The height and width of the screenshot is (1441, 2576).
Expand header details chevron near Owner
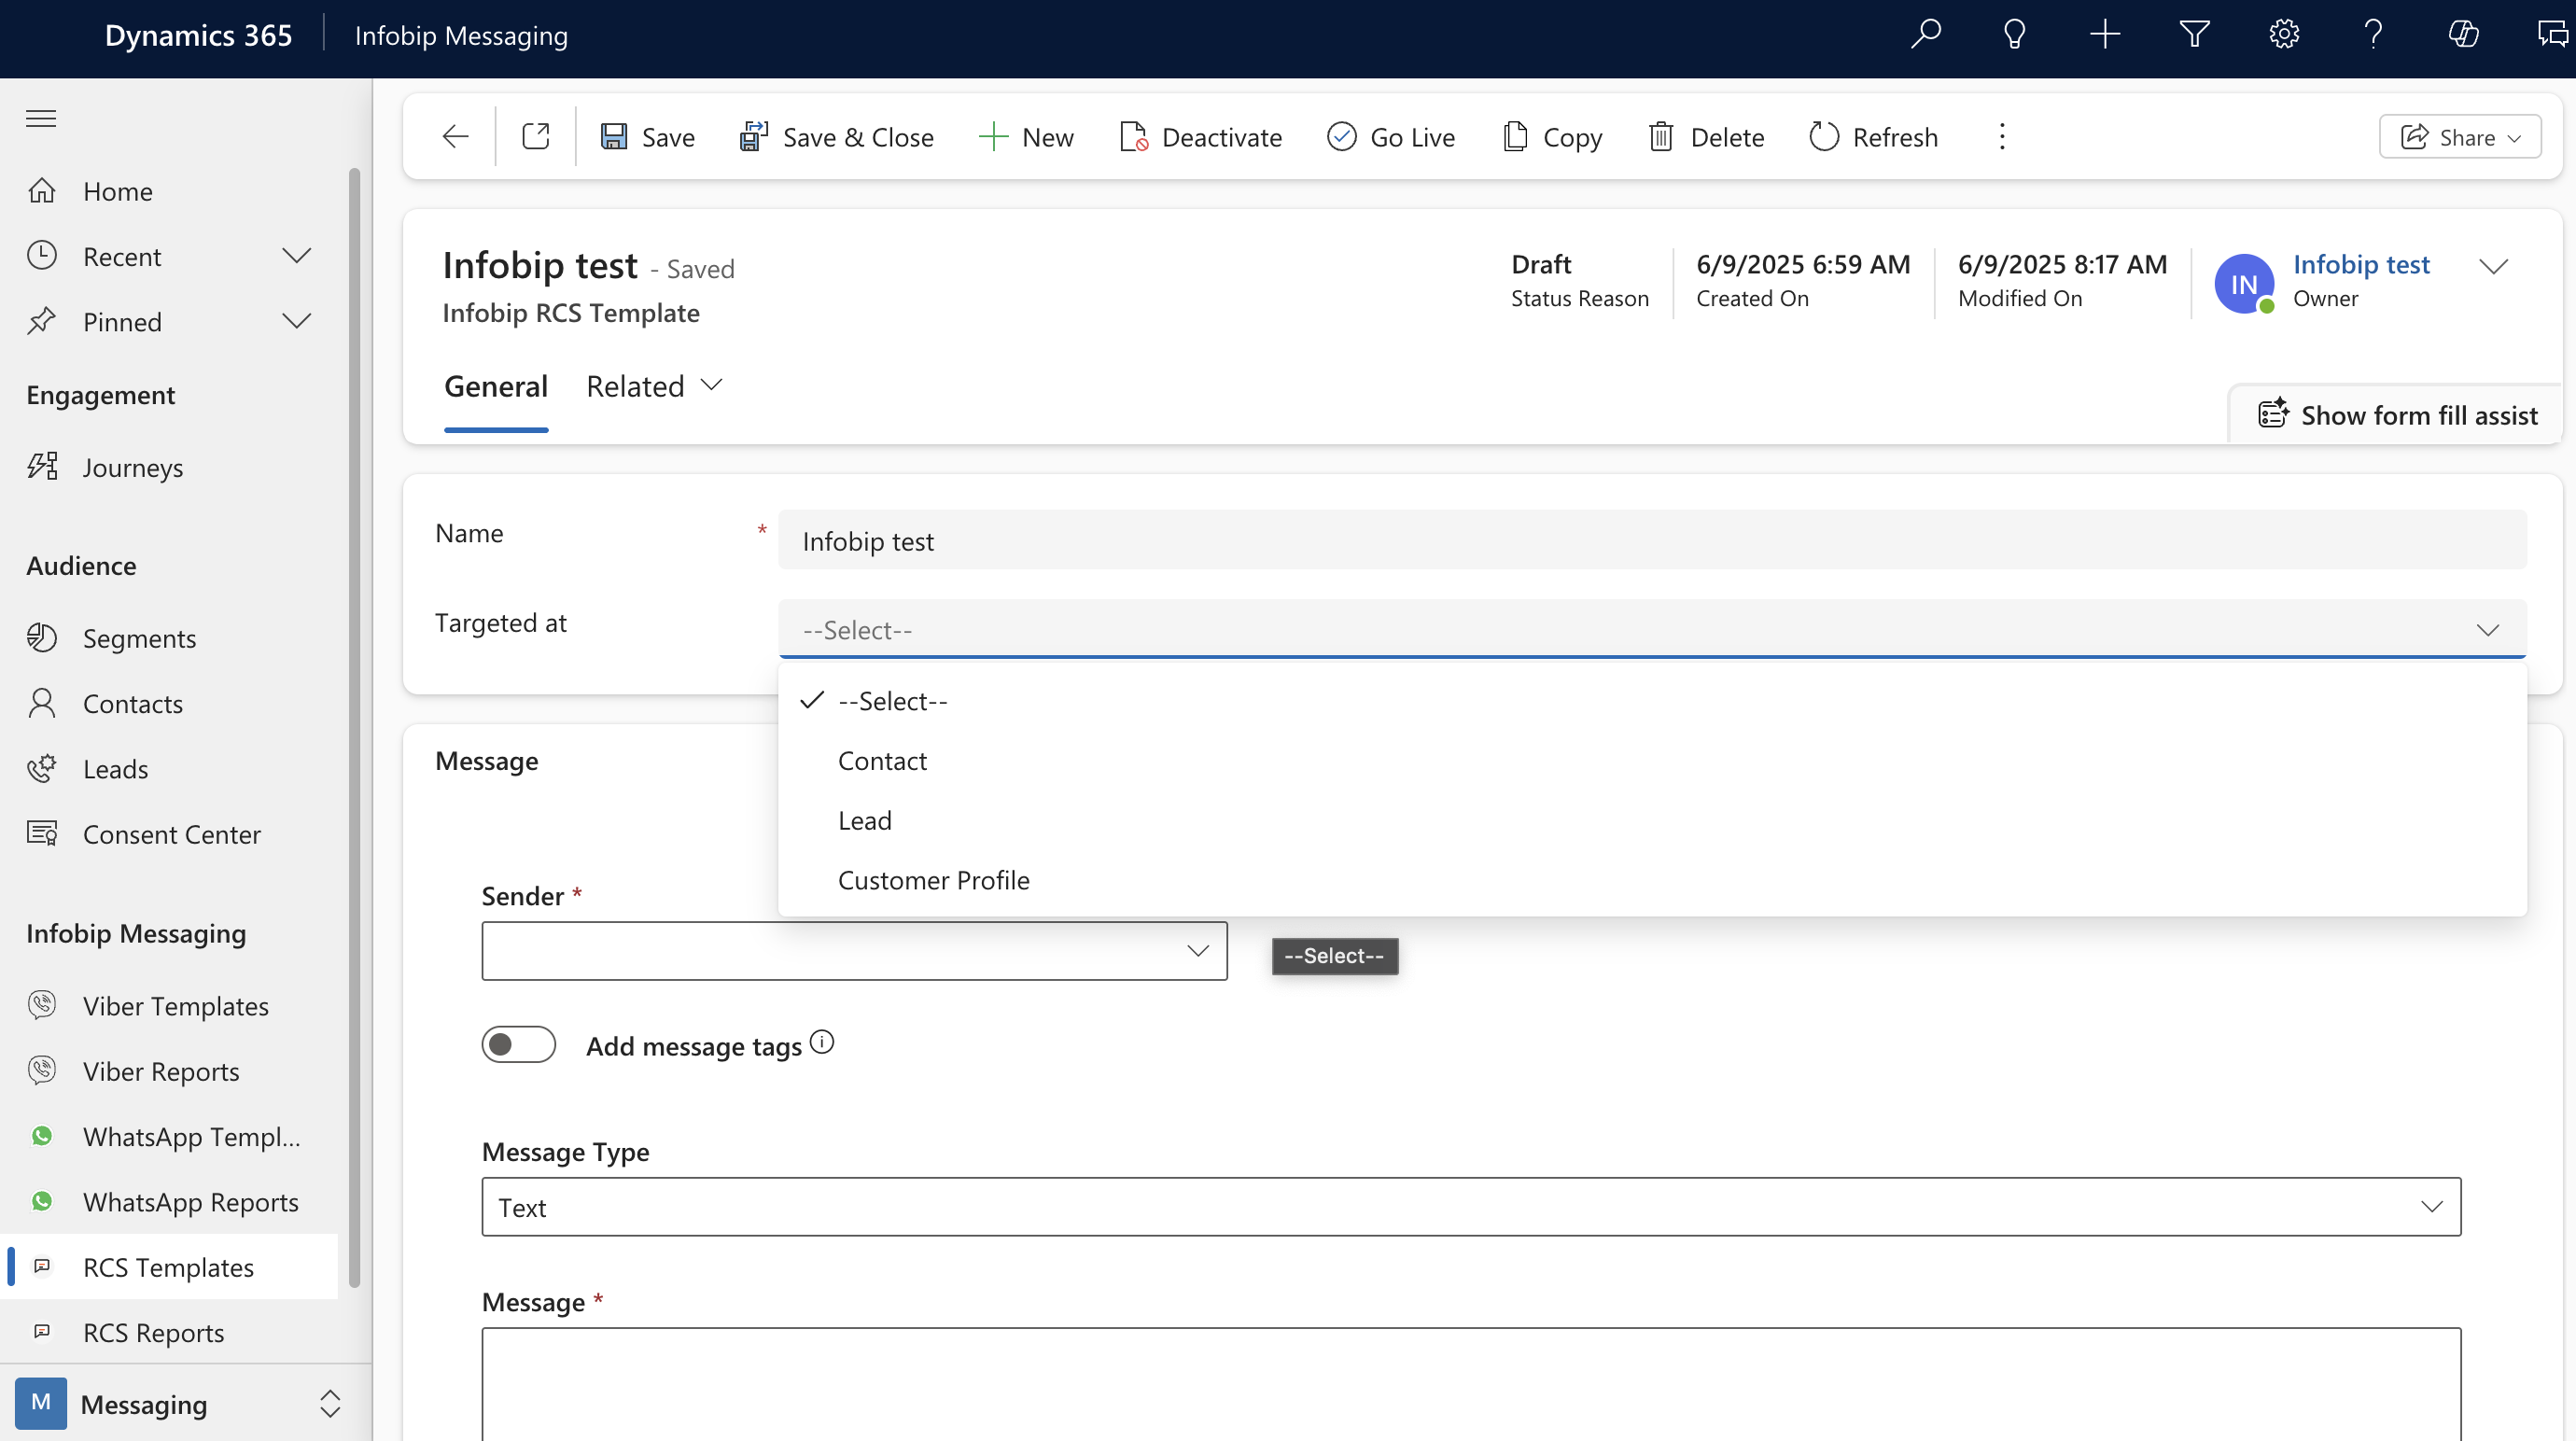(2494, 266)
